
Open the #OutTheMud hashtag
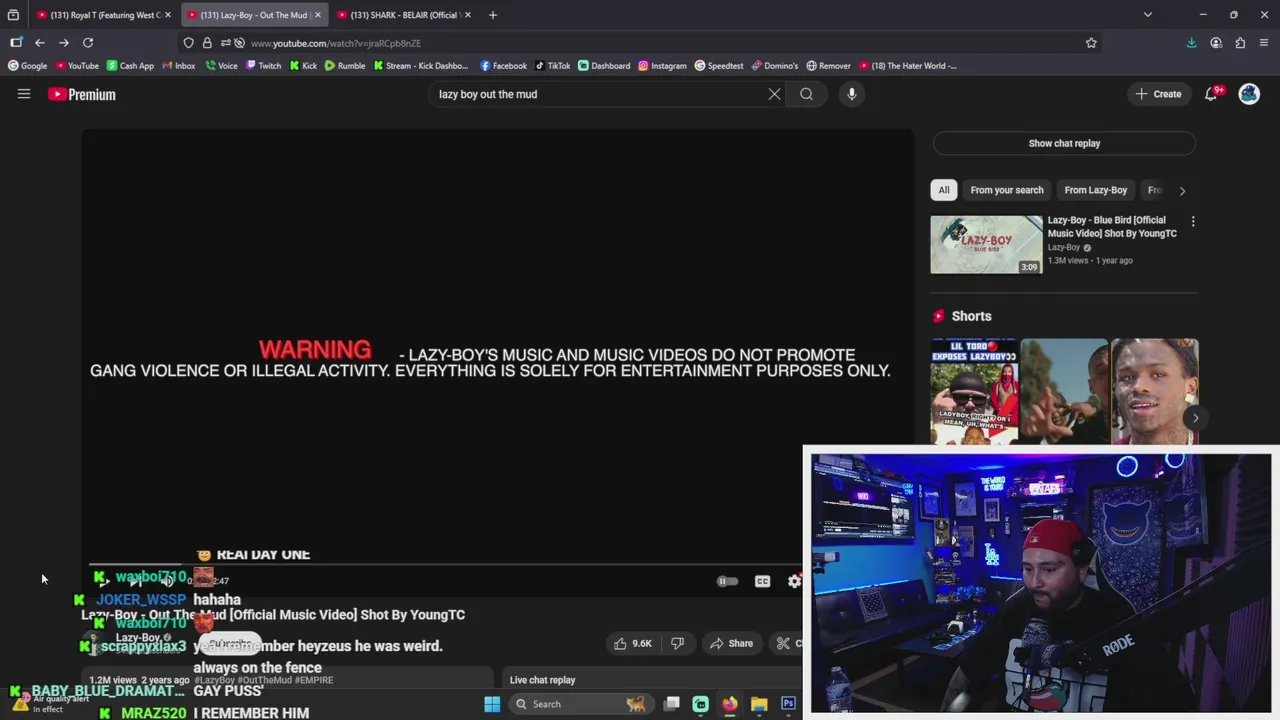coord(265,680)
